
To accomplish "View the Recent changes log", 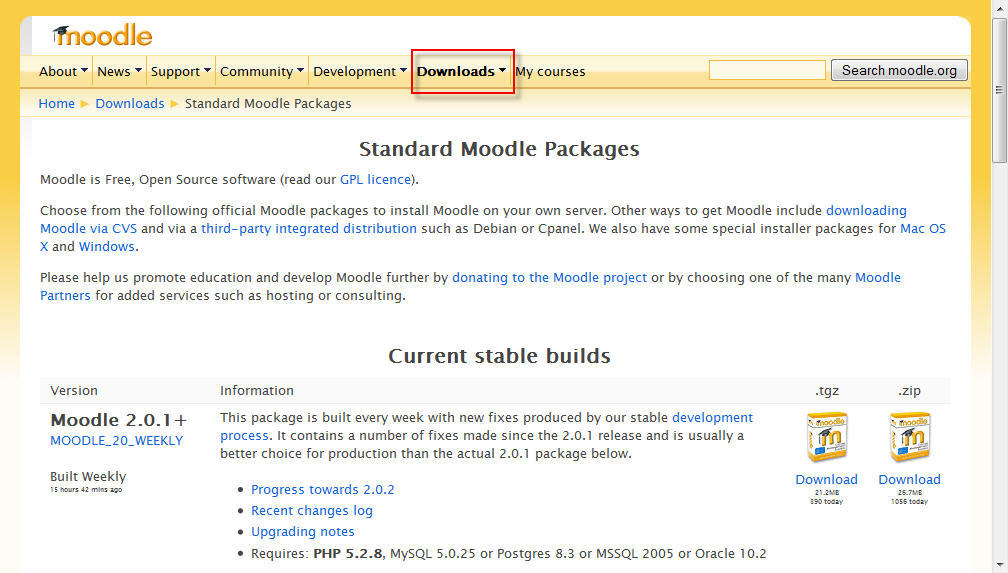I will pos(311,510).
